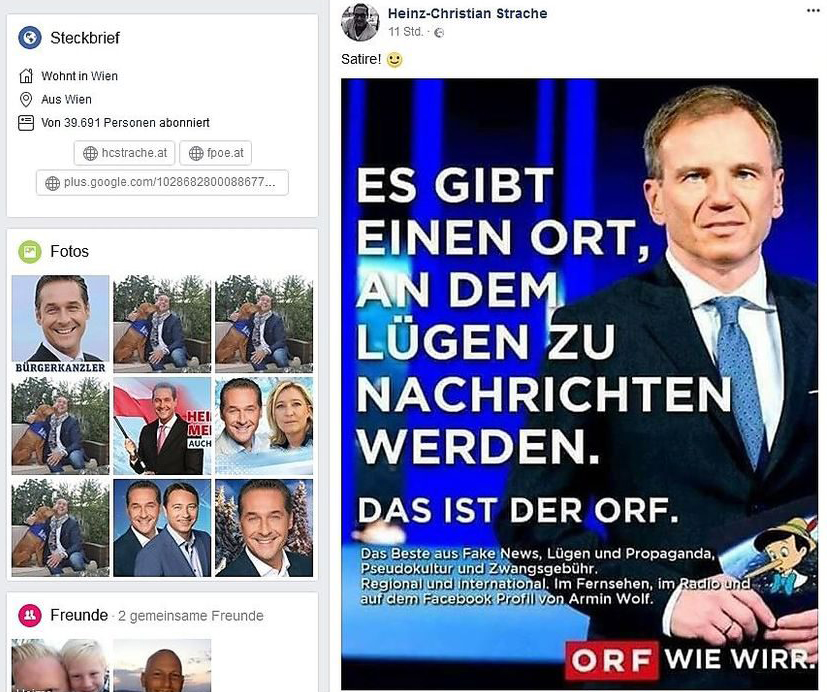Image resolution: width=827 pixels, height=692 pixels.
Task: Click the house icon next to Wohnt in Wien
Action: click(26, 76)
